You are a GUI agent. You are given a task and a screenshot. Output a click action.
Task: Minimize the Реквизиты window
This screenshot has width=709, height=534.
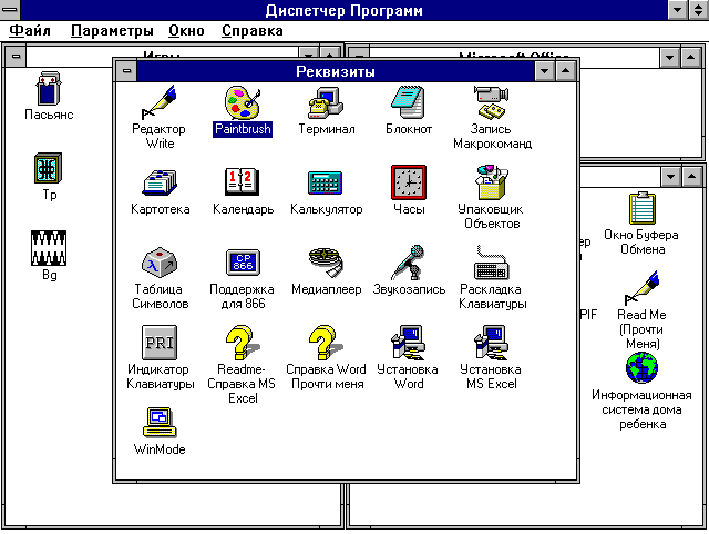544,71
